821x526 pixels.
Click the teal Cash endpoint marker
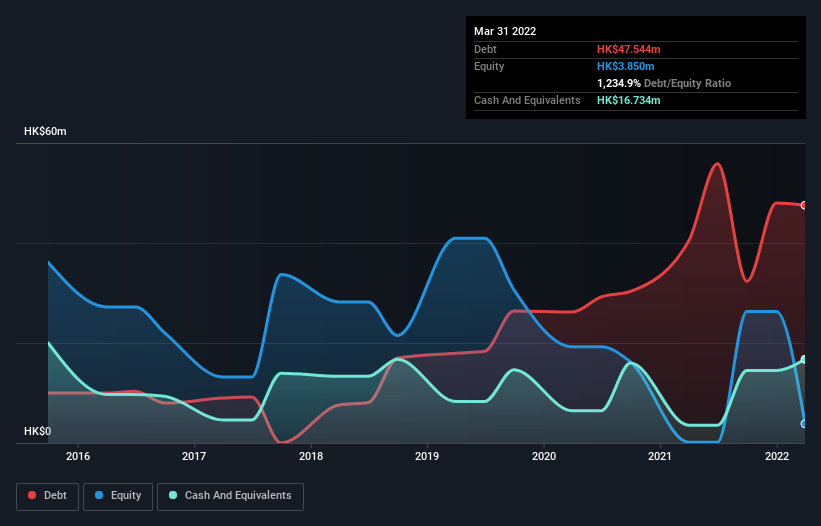(804, 360)
